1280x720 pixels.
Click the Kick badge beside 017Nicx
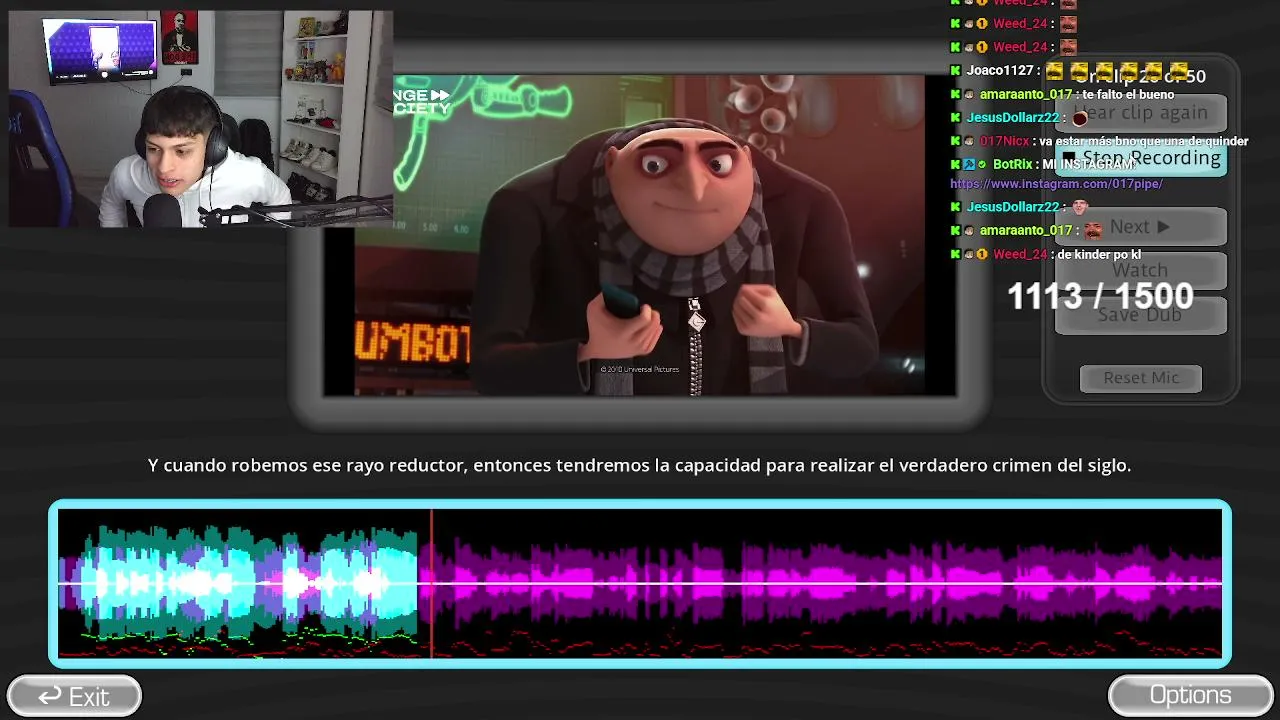click(955, 141)
